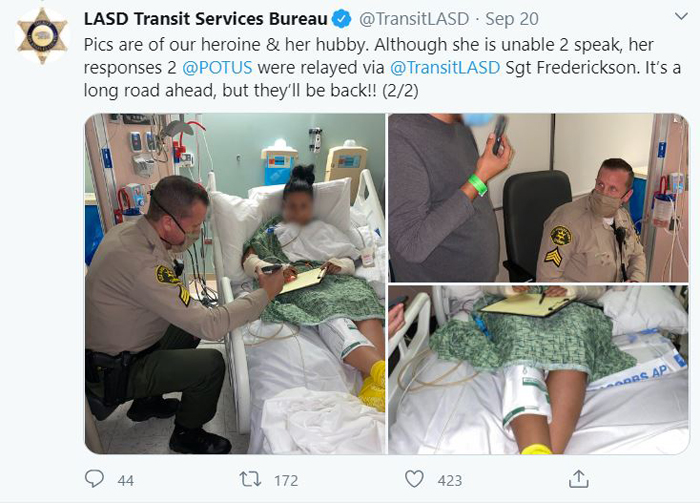Open the photo of clipboard on hospital bed
700x503 pixels.
click(x=538, y=370)
